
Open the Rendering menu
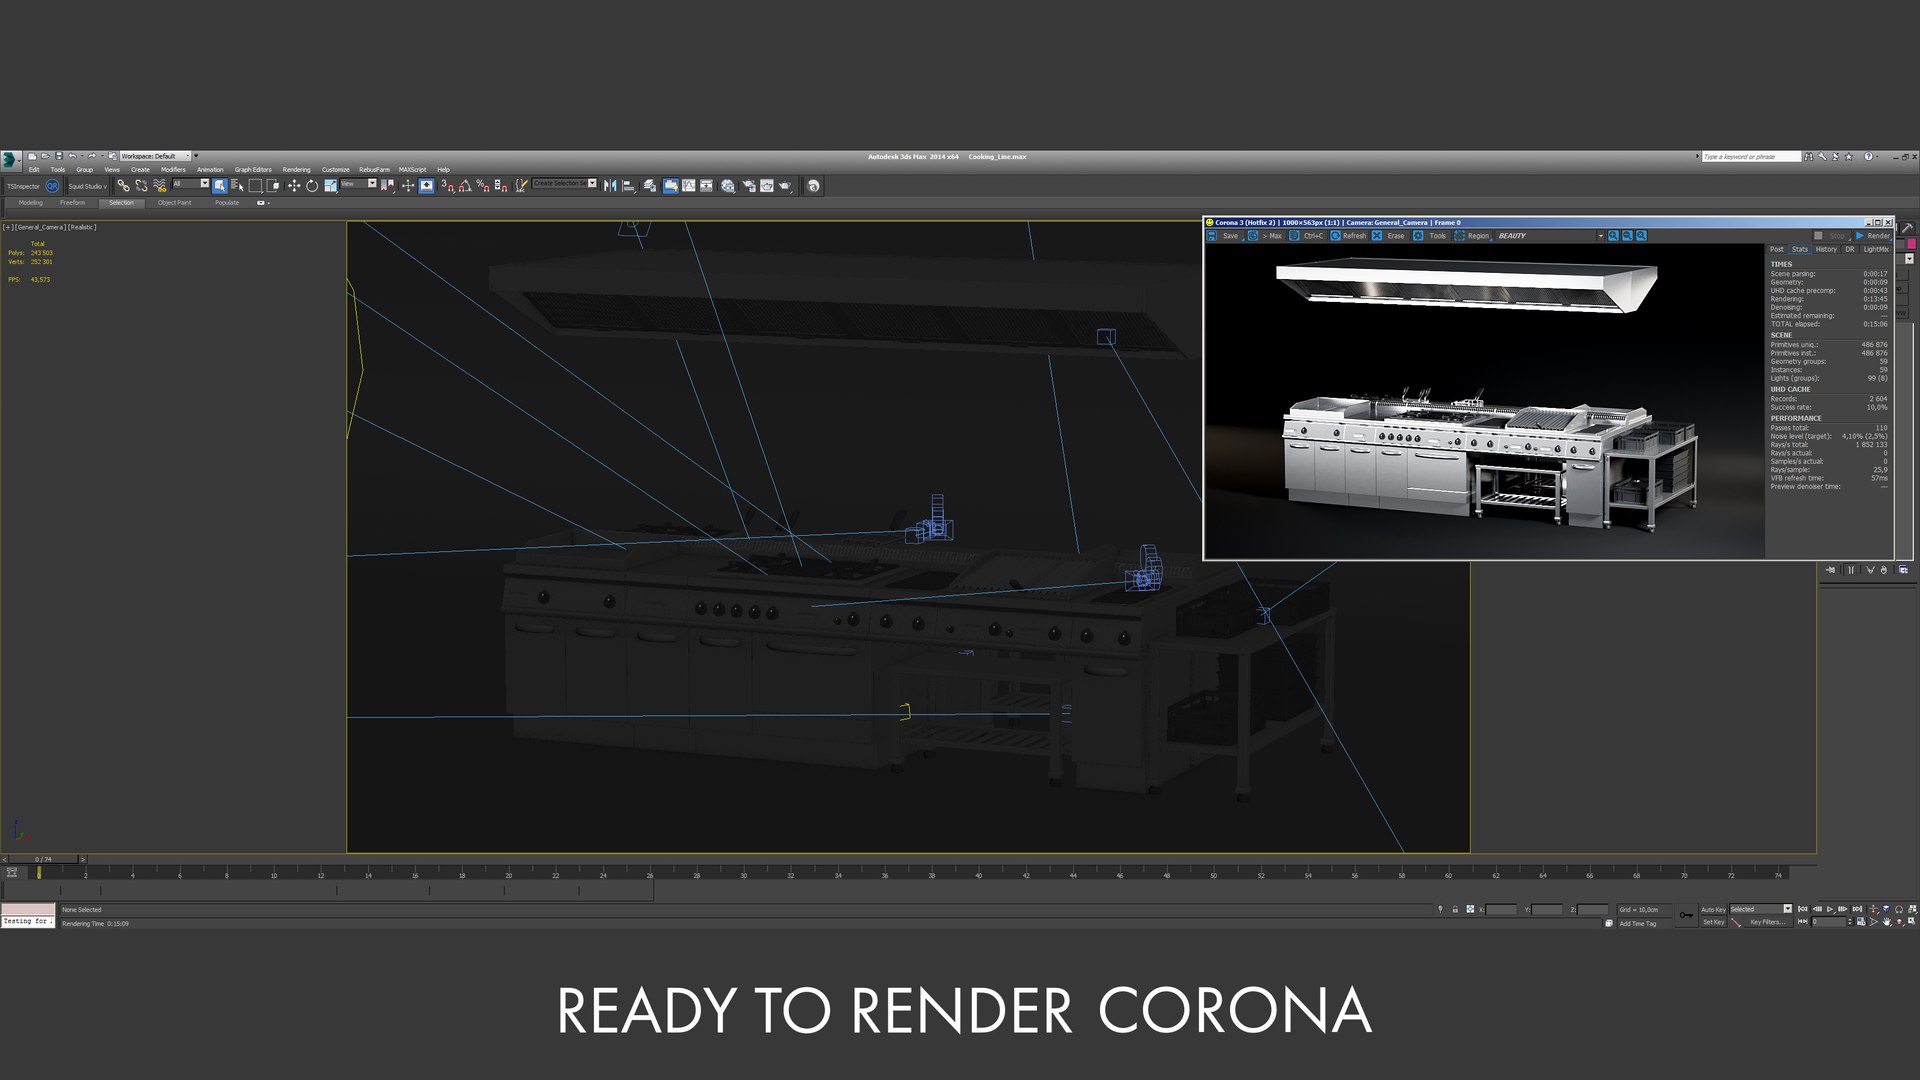[296, 170]
